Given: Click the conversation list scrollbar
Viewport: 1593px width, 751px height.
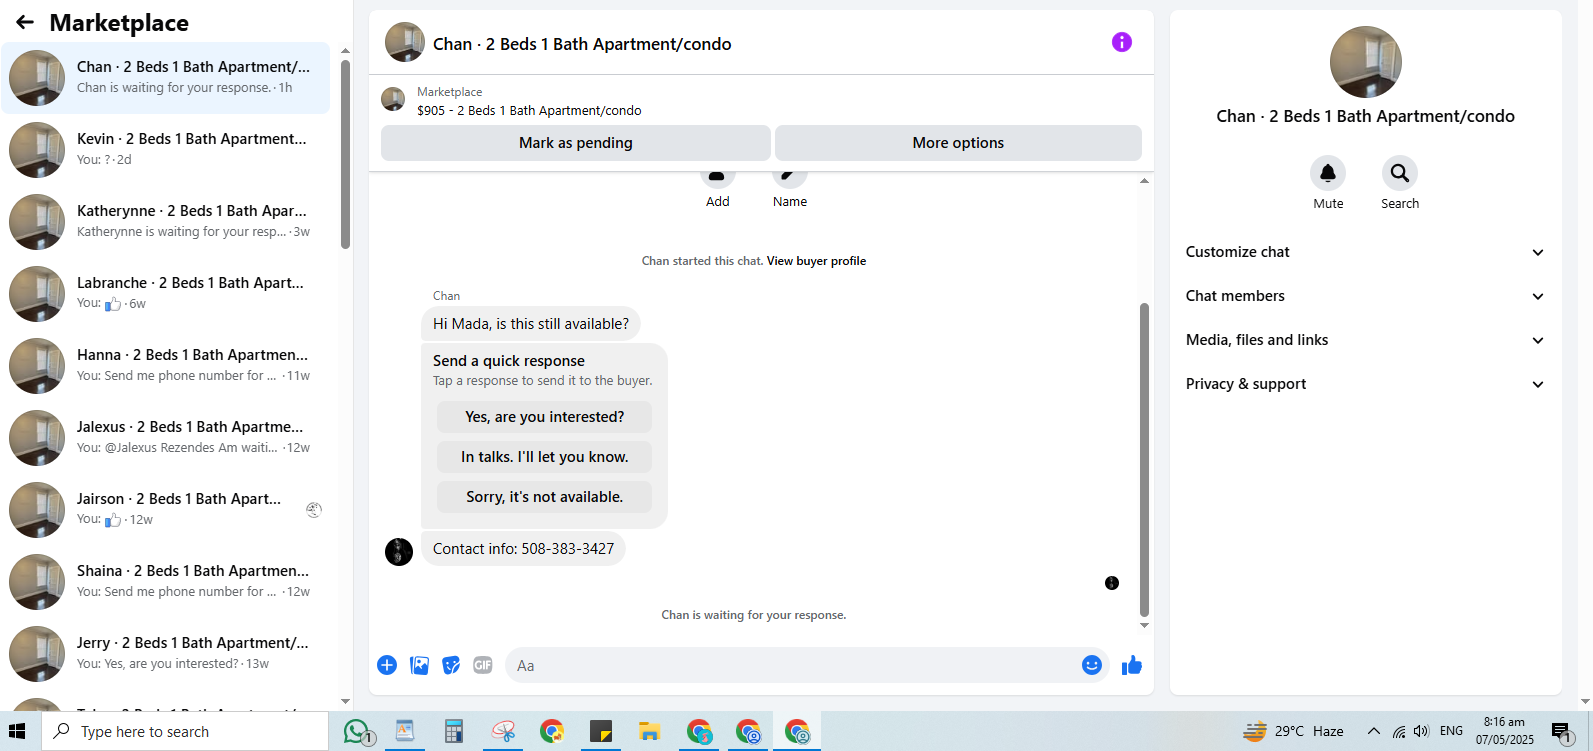Looking at the screenshot, I should click(x=345, y=154).
